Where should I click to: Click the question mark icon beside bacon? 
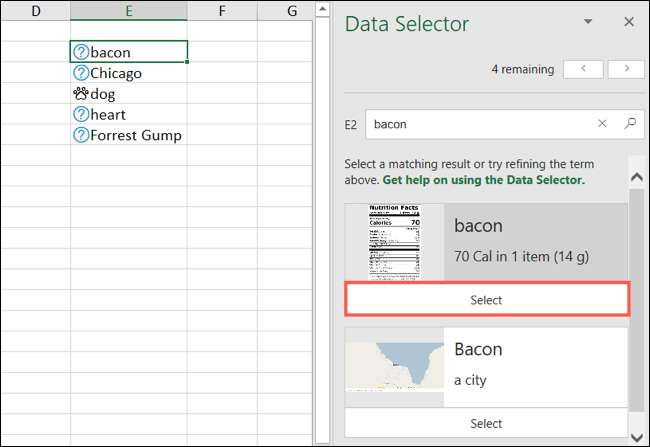(81, 52)
